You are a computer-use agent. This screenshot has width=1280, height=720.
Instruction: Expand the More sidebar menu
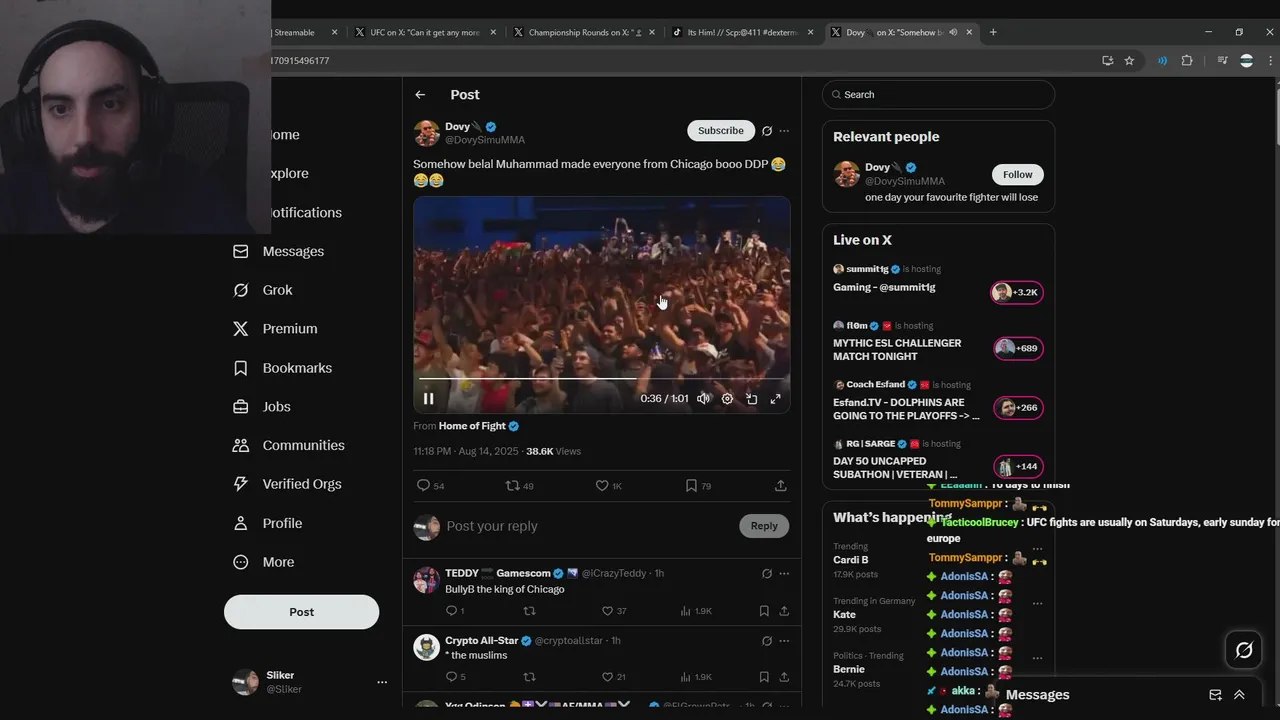(x=263, y=562)
